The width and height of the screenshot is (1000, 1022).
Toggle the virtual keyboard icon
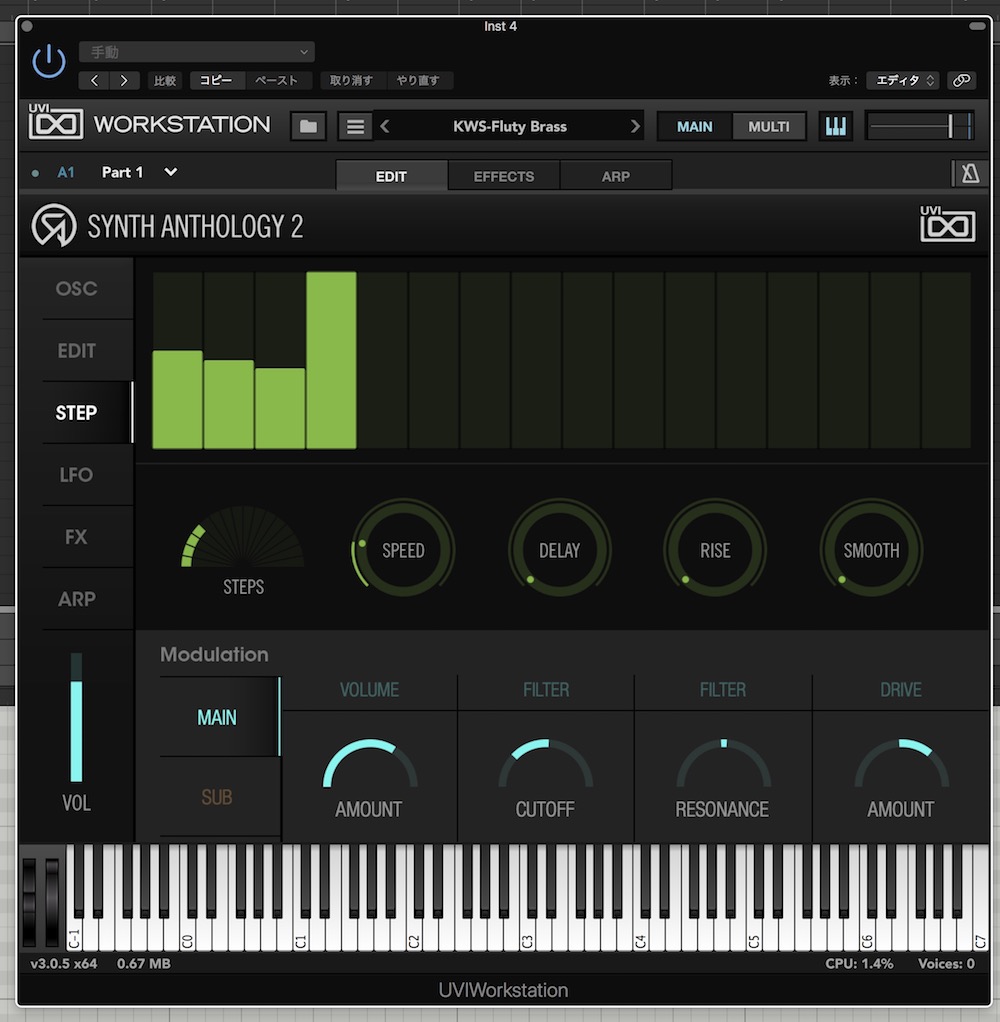(835, 126)
